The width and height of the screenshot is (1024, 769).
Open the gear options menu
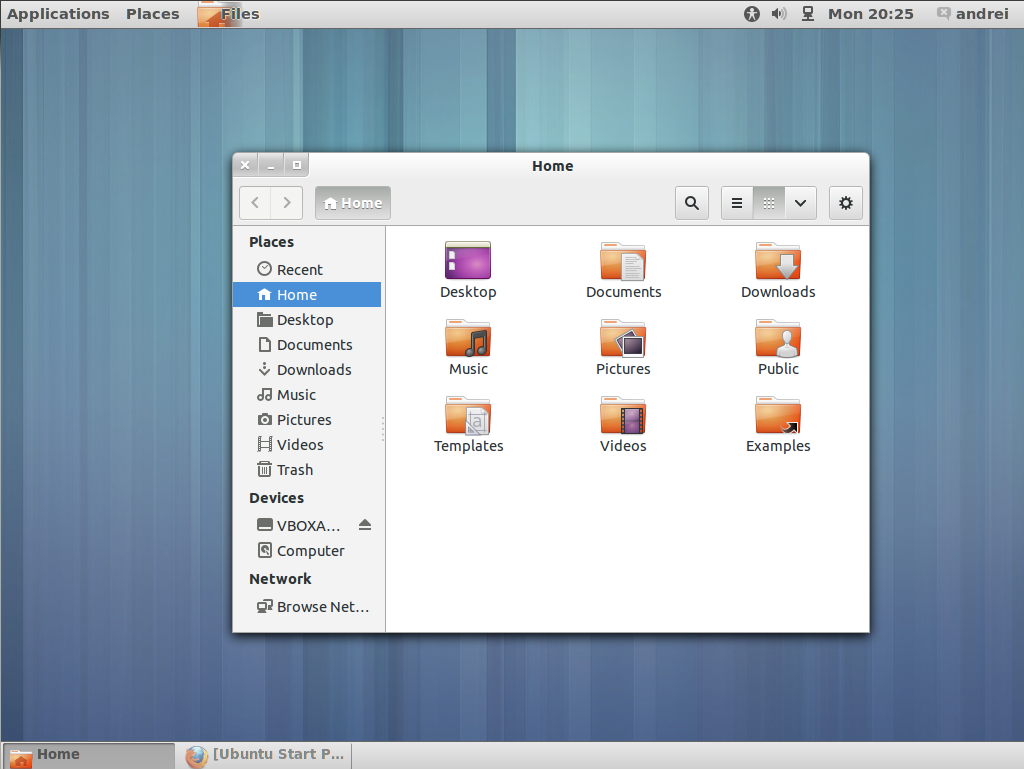845,202
